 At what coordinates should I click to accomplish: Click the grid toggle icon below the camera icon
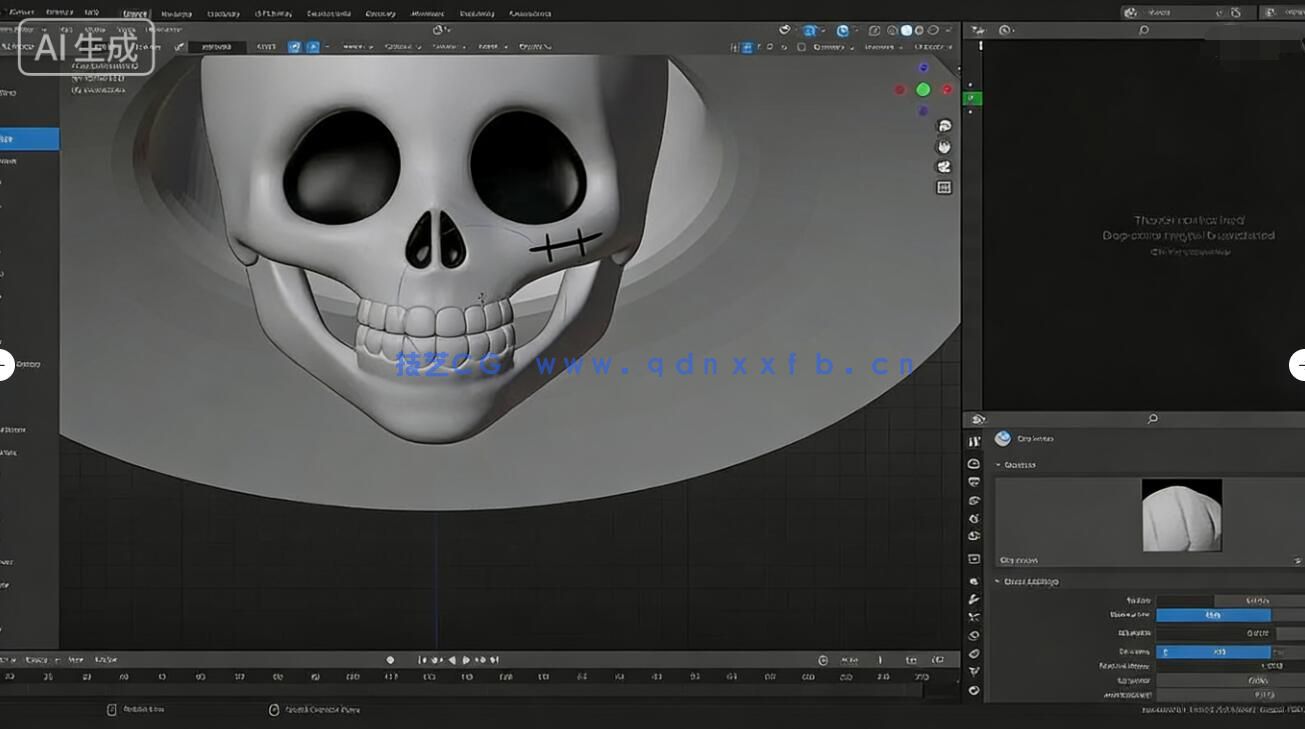click(x=944, y=187)
